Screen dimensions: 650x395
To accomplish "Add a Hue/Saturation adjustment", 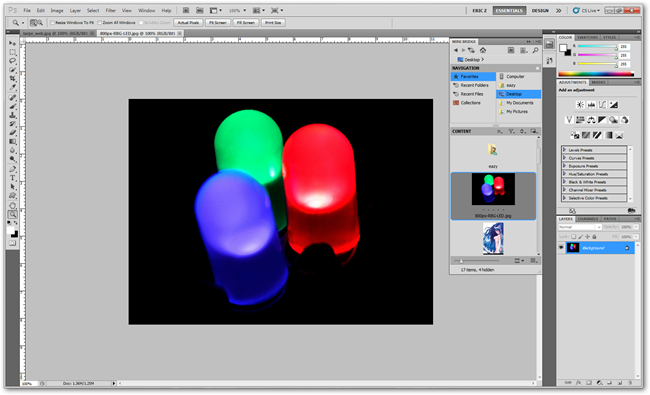I will click(x=580, y=120).
